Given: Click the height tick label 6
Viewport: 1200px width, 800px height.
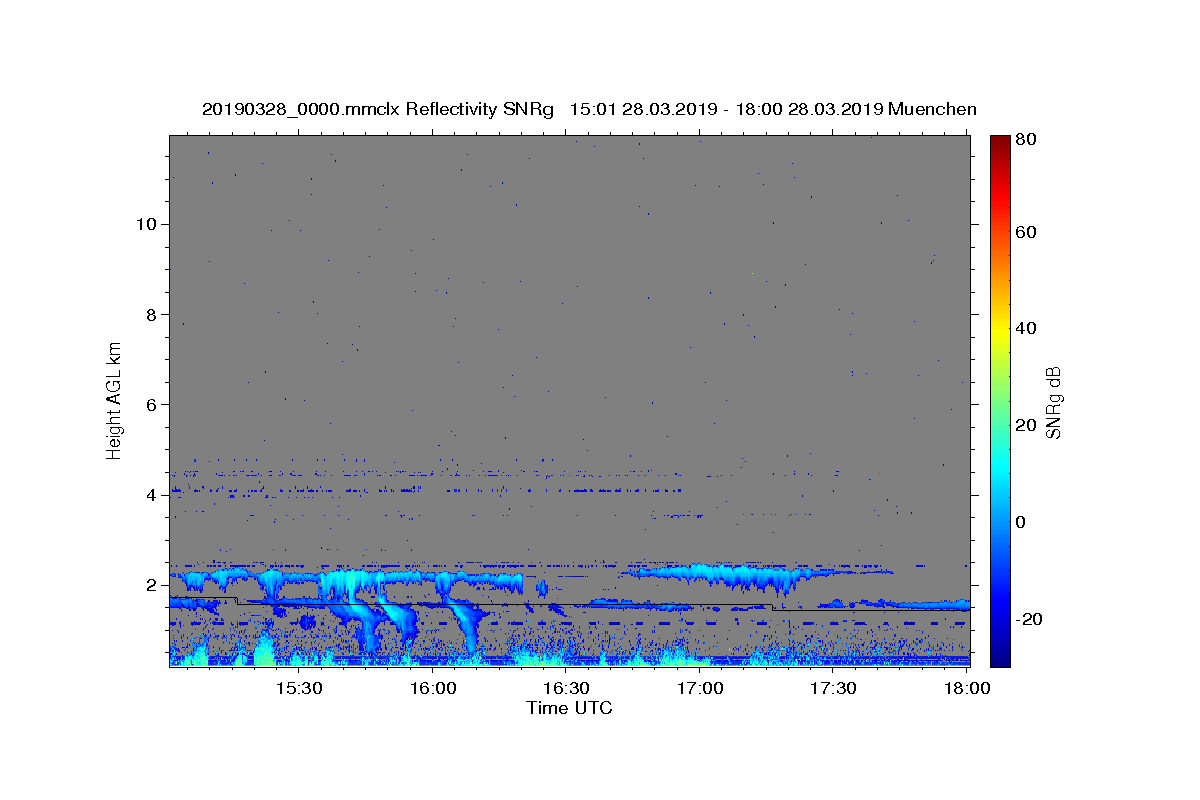Looking at the screenshot, I should click(150, 404).
